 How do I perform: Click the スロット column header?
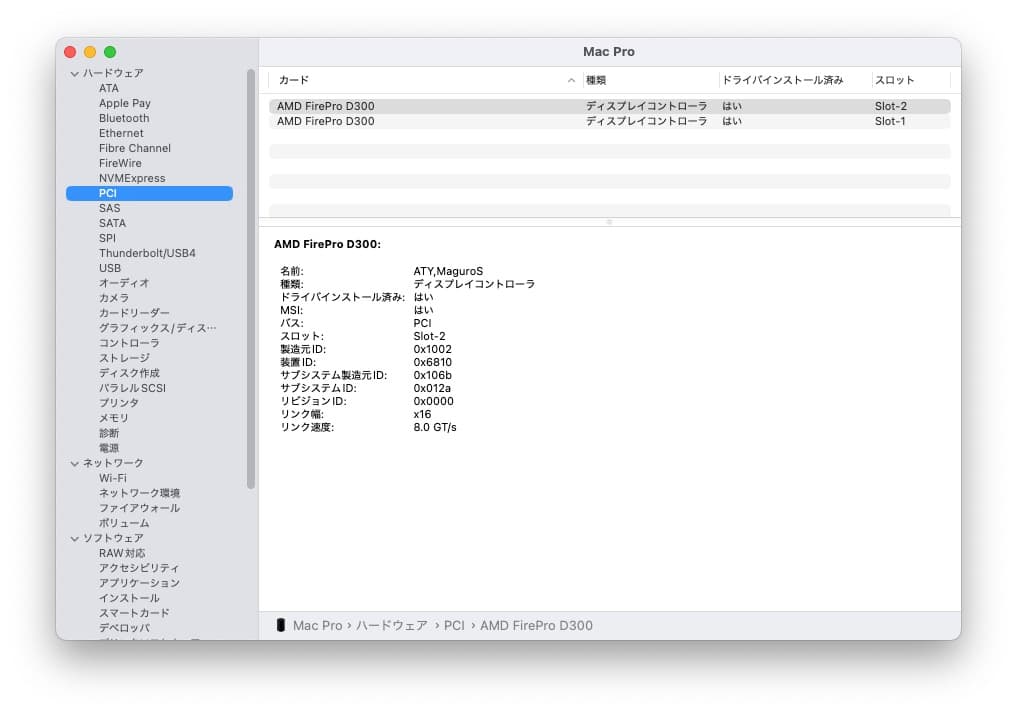coord(891,79)
